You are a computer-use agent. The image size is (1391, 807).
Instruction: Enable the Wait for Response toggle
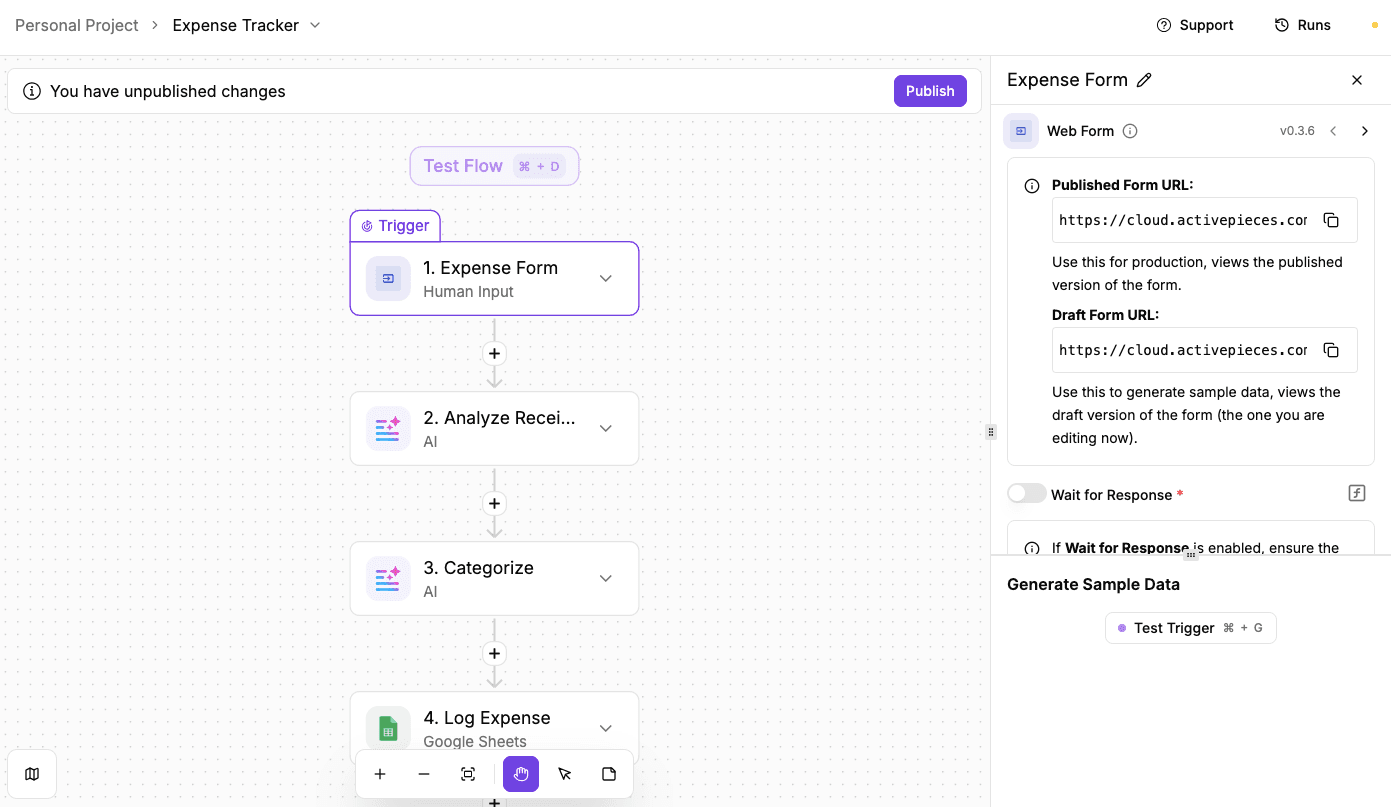point(1026,493)
